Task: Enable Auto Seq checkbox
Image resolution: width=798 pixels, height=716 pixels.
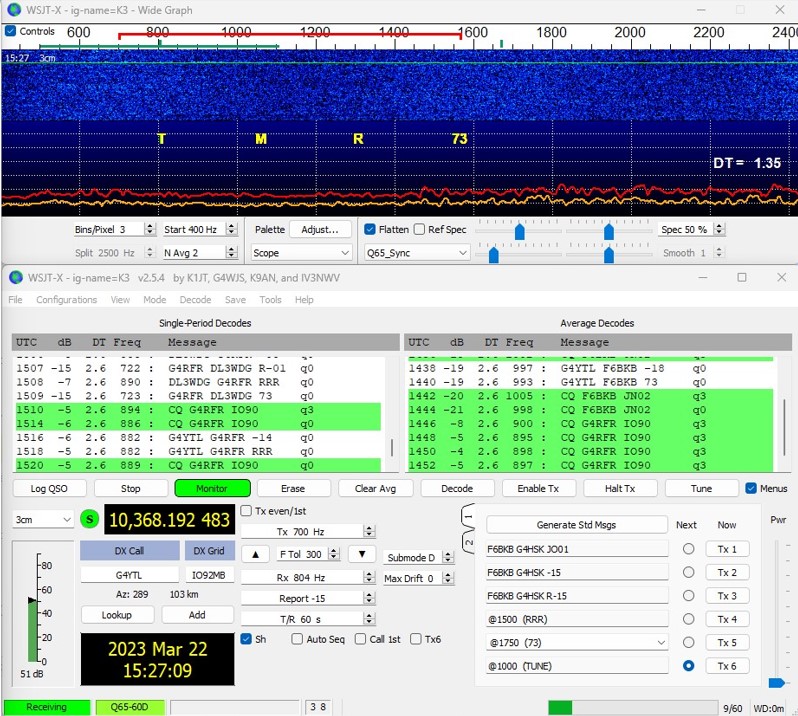Action: (295, 639)
